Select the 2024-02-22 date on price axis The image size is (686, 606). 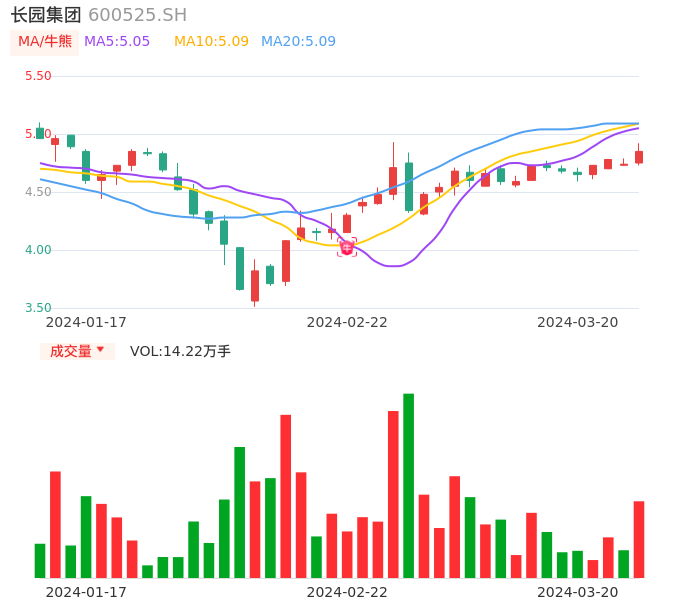347,322
